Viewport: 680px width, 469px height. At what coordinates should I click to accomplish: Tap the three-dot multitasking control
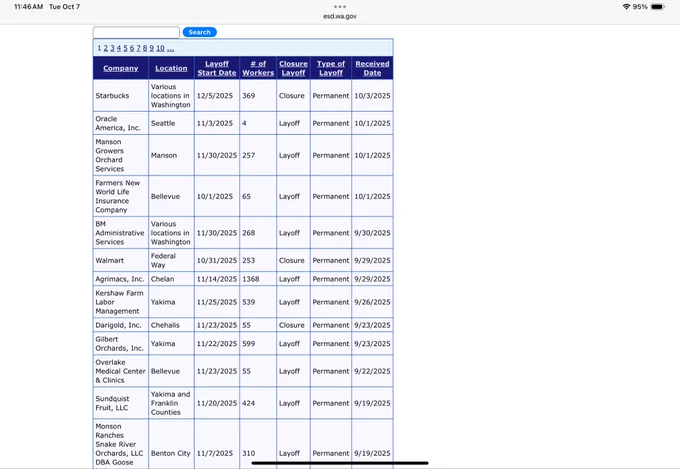[340, 7]
